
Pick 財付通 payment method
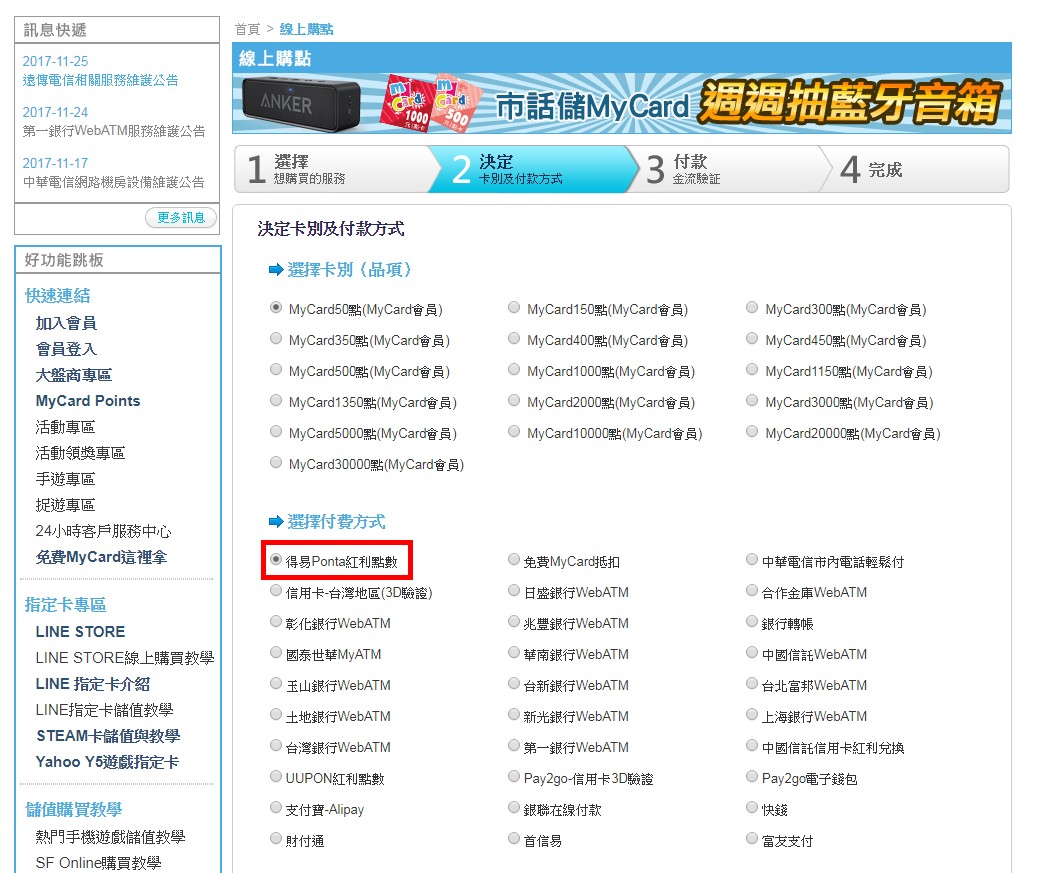click(276, 838)
